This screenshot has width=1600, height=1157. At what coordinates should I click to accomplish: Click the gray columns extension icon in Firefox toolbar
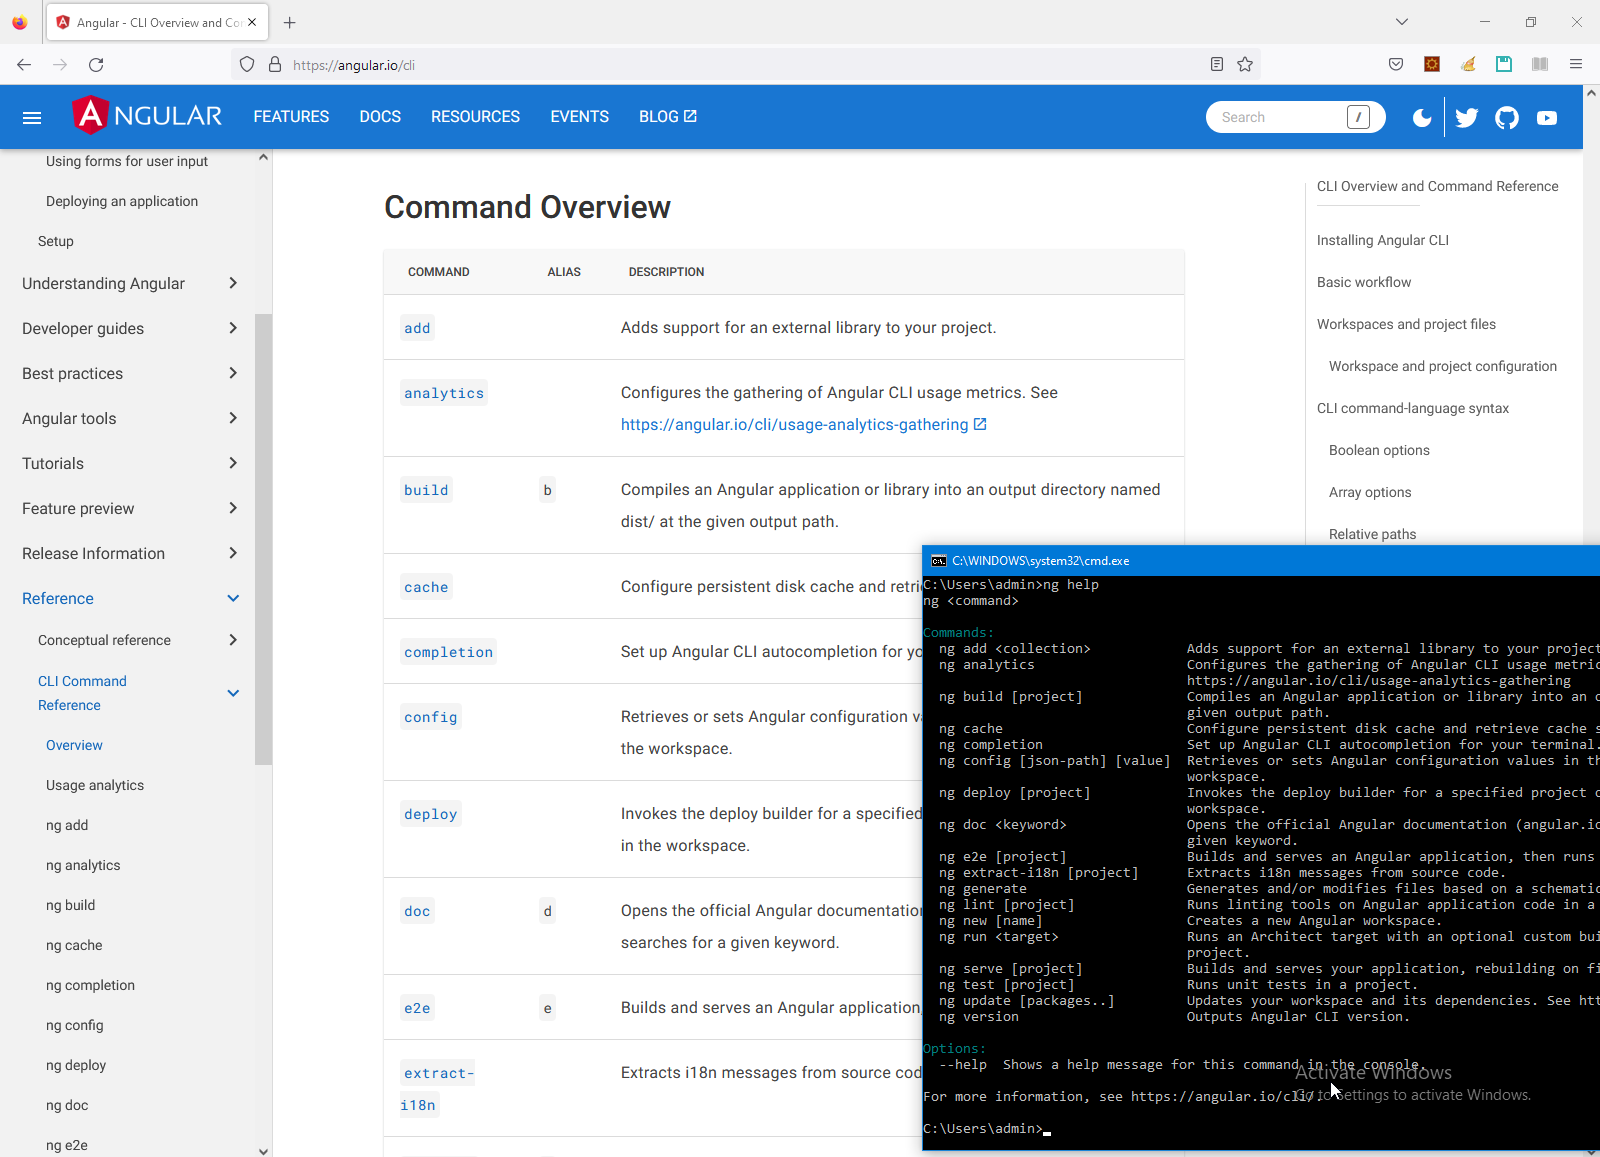1540,65
